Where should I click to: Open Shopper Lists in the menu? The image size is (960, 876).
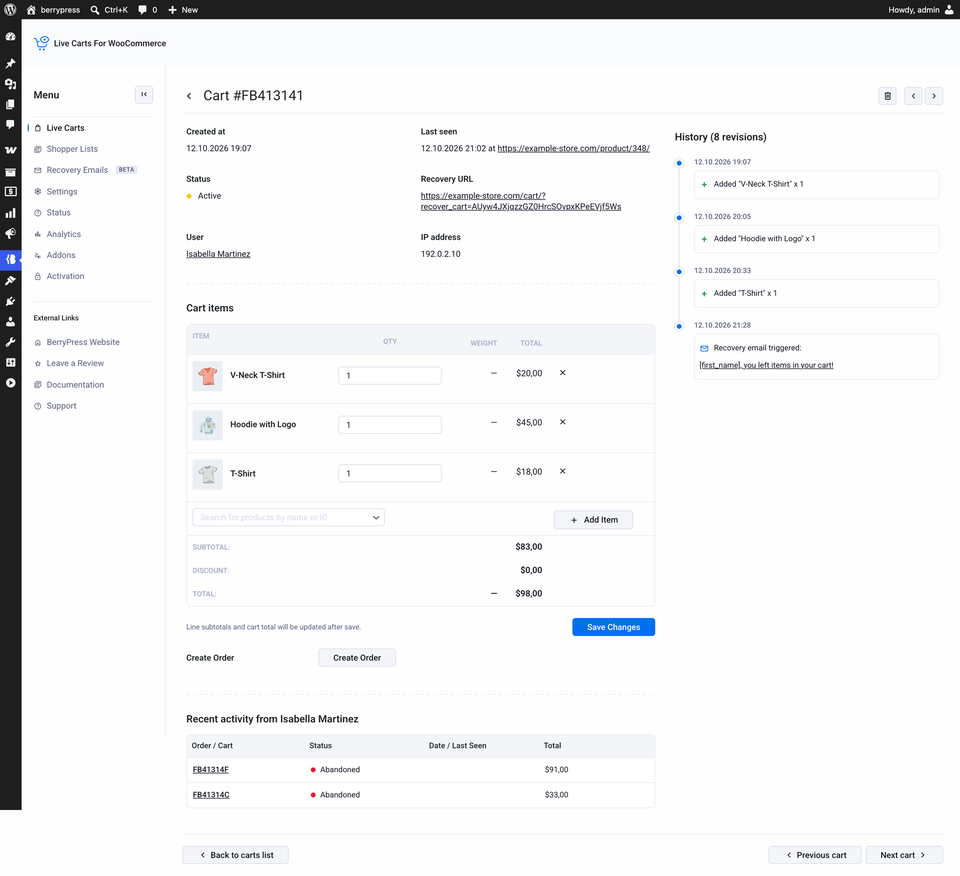[x=72, y=149]
